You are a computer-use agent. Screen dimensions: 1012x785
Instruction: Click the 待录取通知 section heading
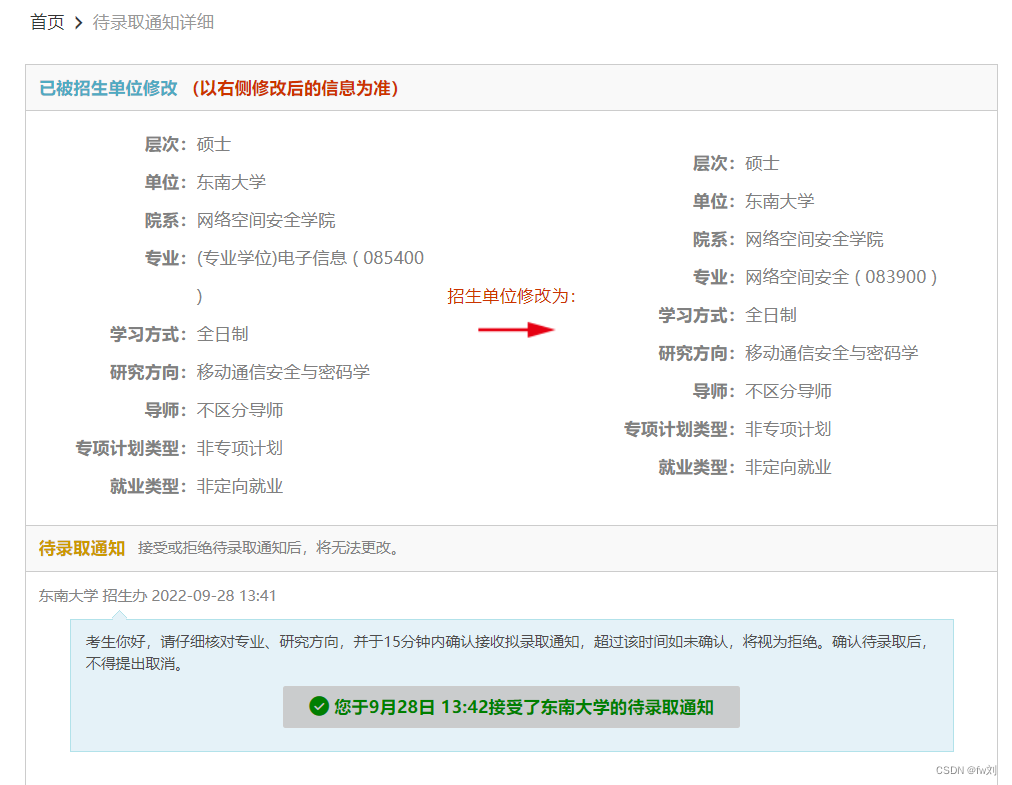tap(81, 549)
